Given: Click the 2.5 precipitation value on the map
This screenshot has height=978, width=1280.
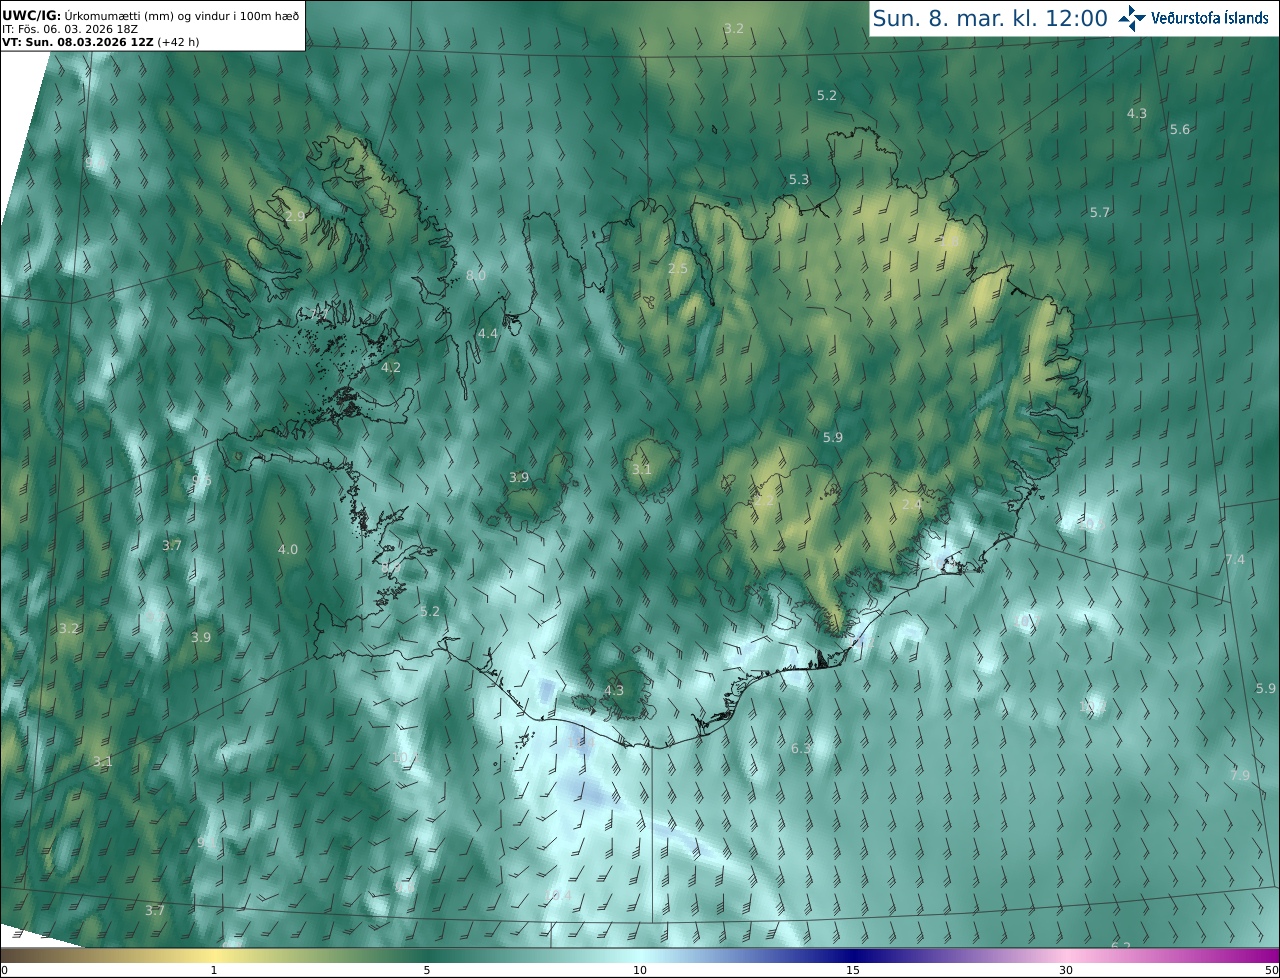Looking at the screenshot, I should click(x=678, y=269).
